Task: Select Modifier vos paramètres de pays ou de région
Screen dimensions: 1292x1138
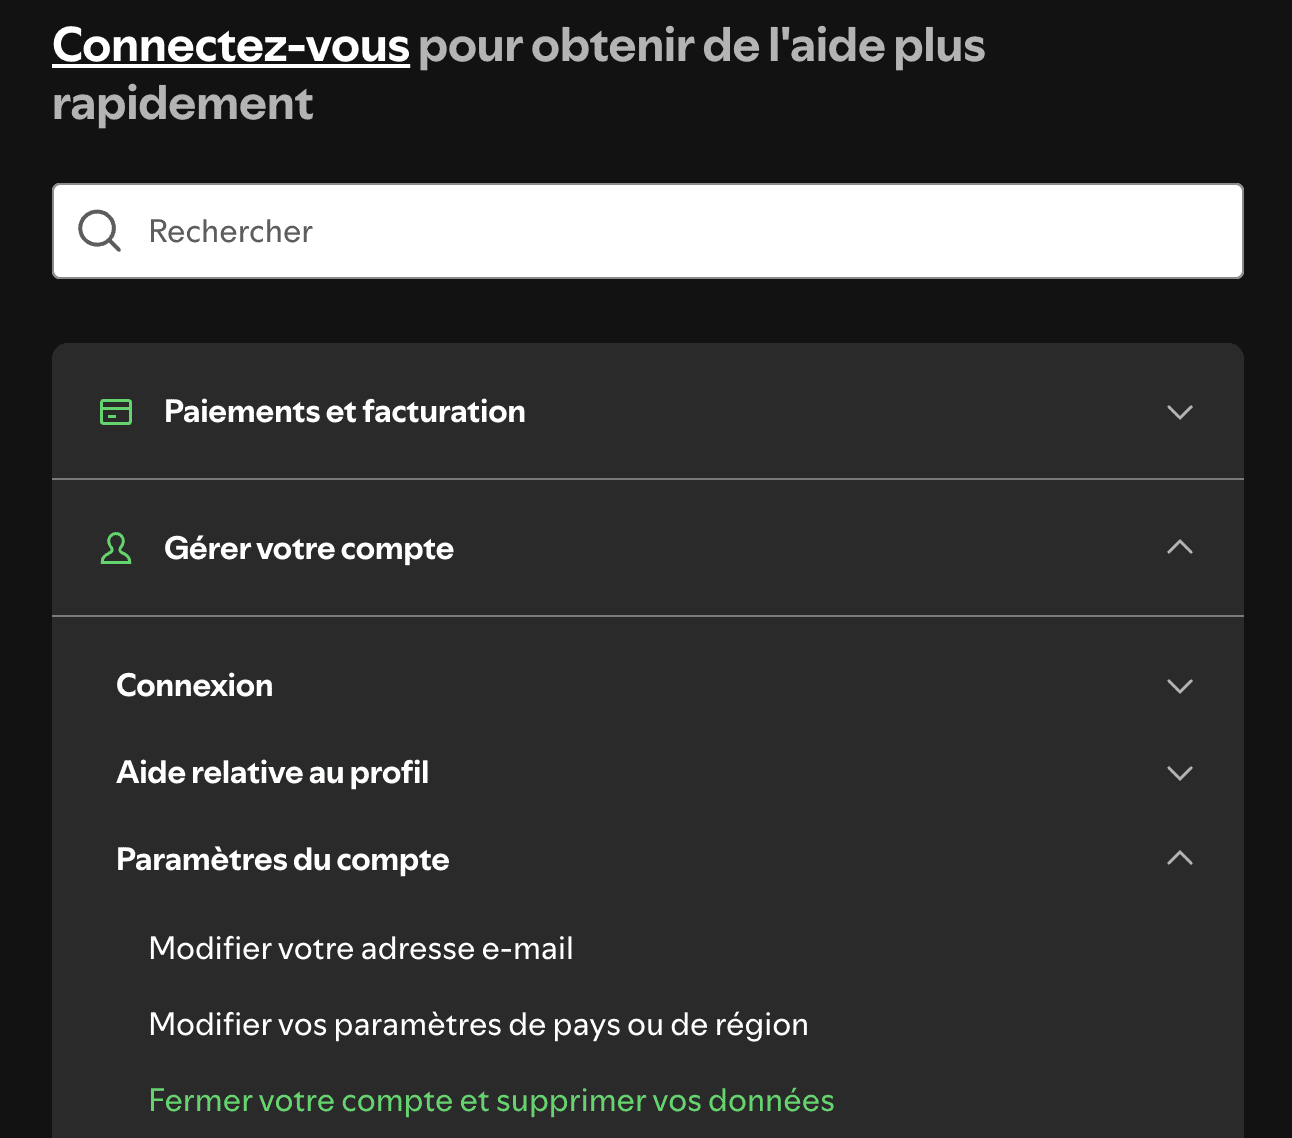Action: tap(478, 1024)
